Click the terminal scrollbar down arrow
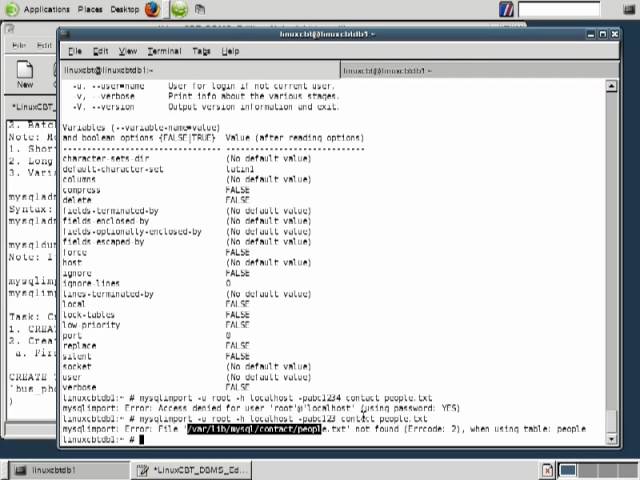The height and width of the screenshot is (480, 640). [611, 439]
